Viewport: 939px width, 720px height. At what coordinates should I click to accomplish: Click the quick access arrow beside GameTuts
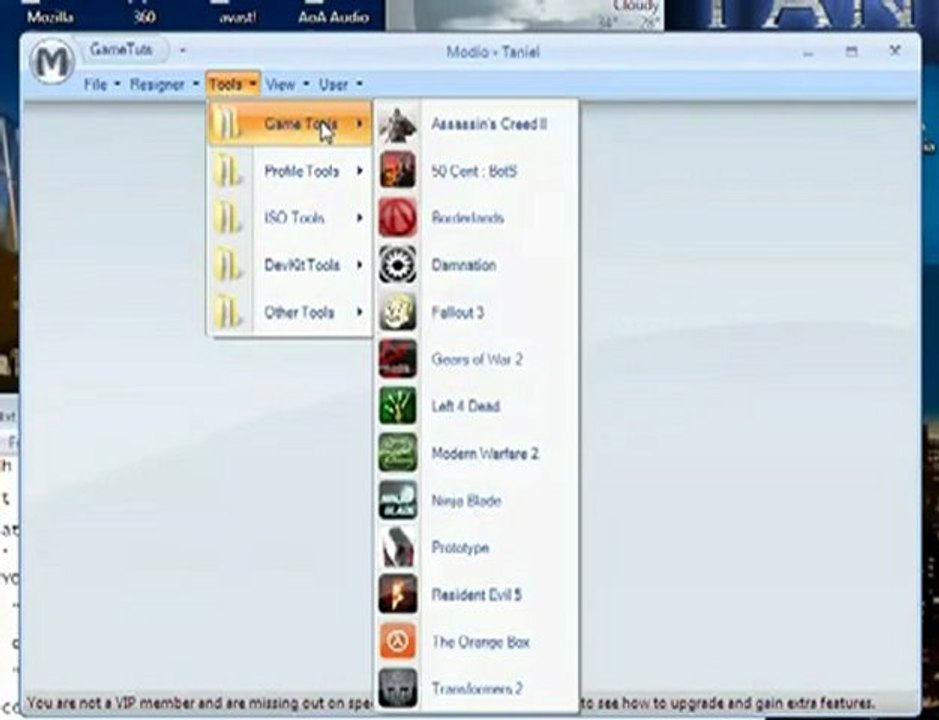click(x=183, y=50)
